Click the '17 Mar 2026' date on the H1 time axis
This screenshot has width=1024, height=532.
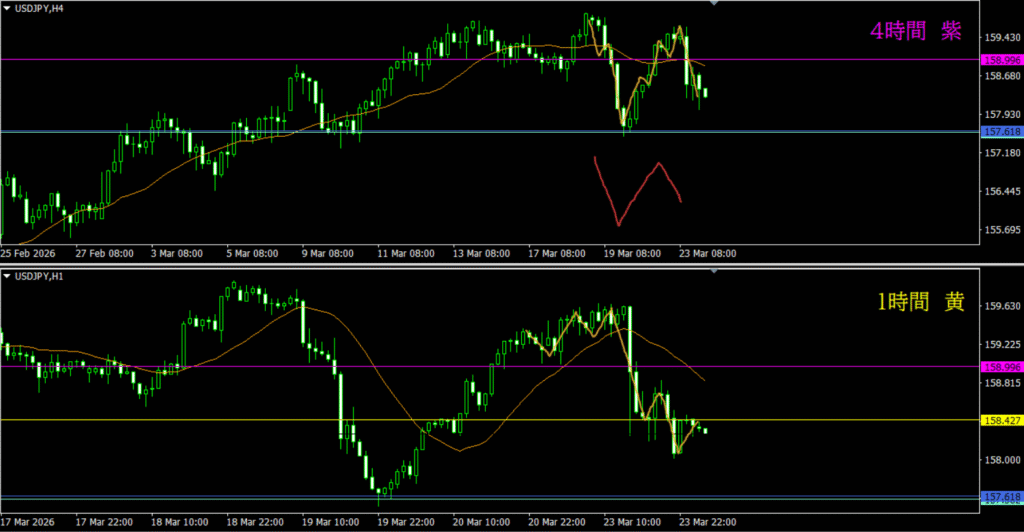click(x=31, y=523)
